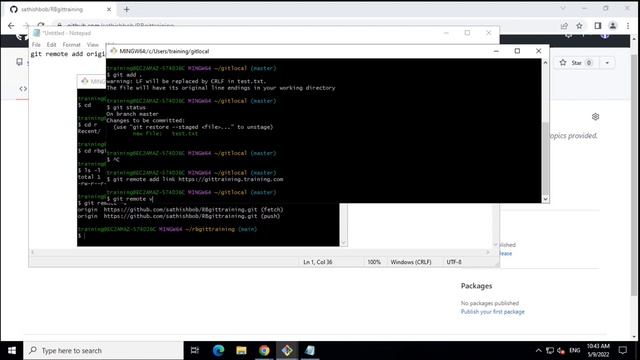This screenshot has width=640, height=360.
Task: Expand the Star dropdown arrow on GitHub
Action: tap(607, 63)
